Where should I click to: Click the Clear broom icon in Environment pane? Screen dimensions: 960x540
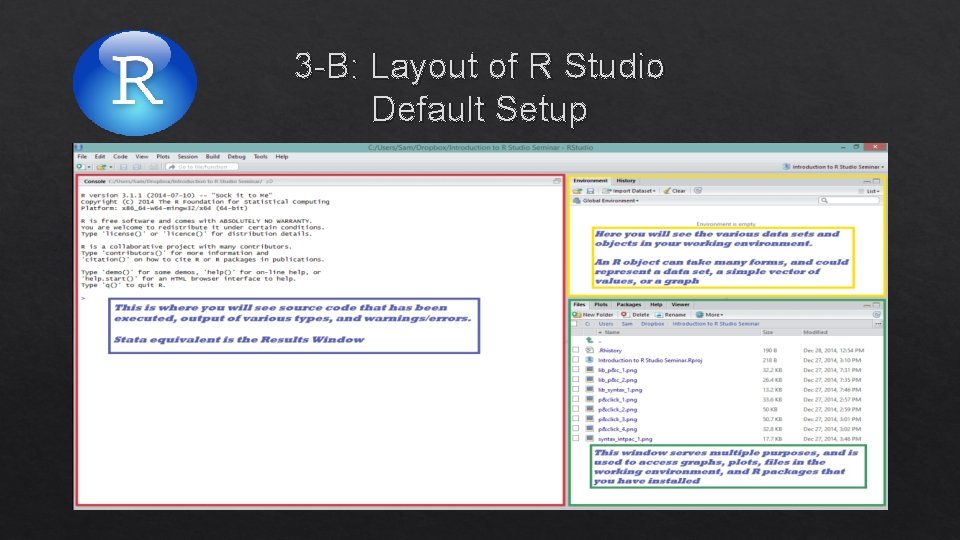667,191
